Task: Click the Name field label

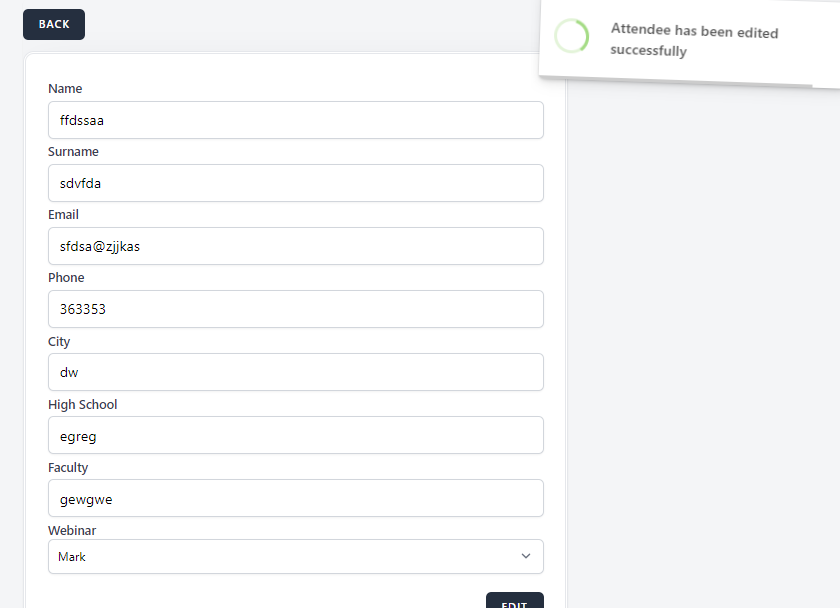Action: pyautogui.click(x=65, y=89)
